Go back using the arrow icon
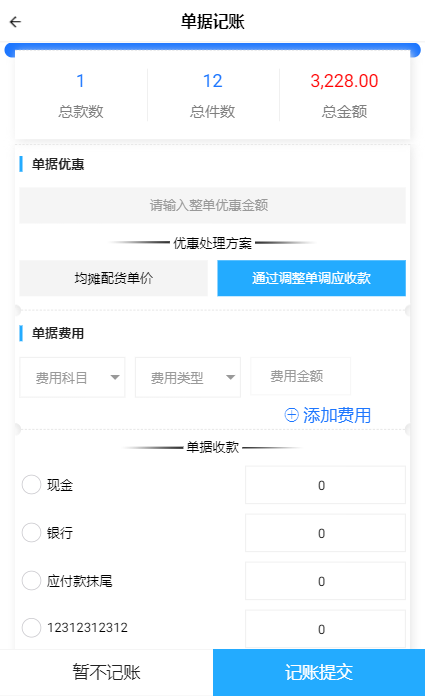425x696 pixels. pos(16,22)
